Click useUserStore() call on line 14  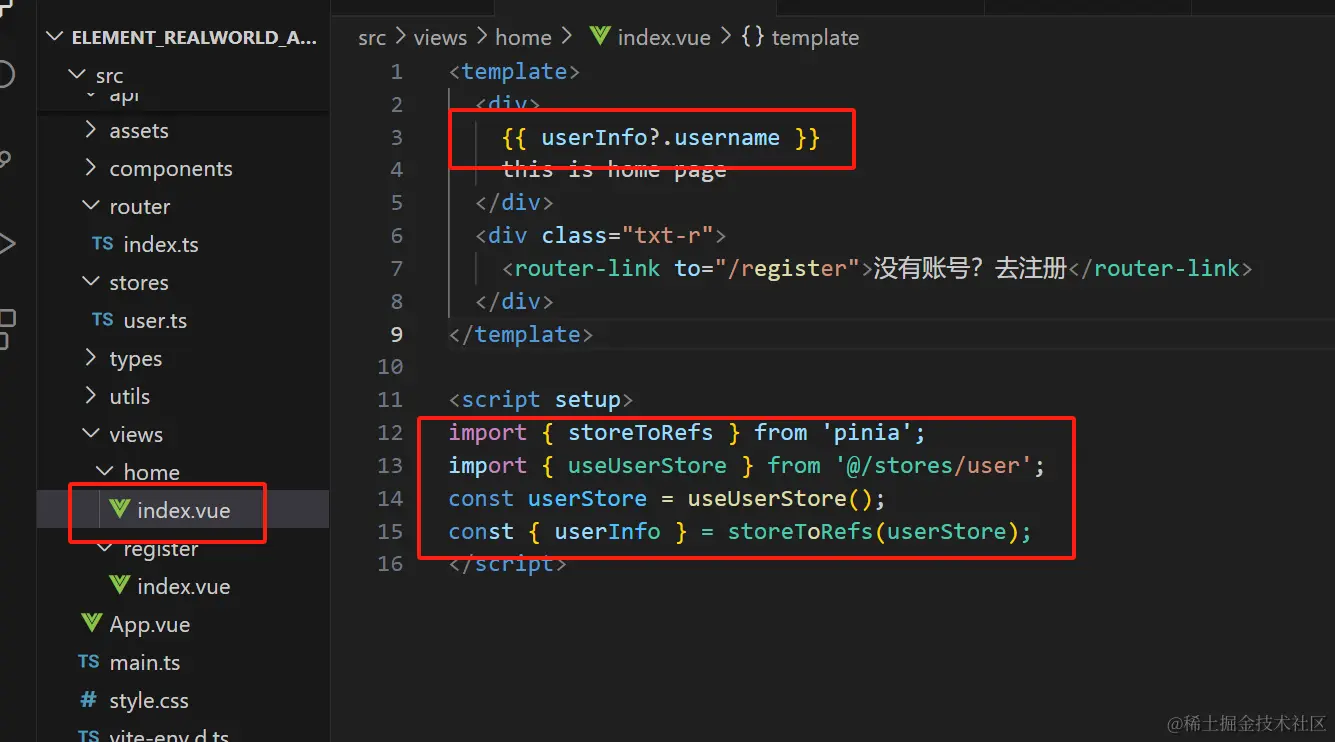(780, 499)
